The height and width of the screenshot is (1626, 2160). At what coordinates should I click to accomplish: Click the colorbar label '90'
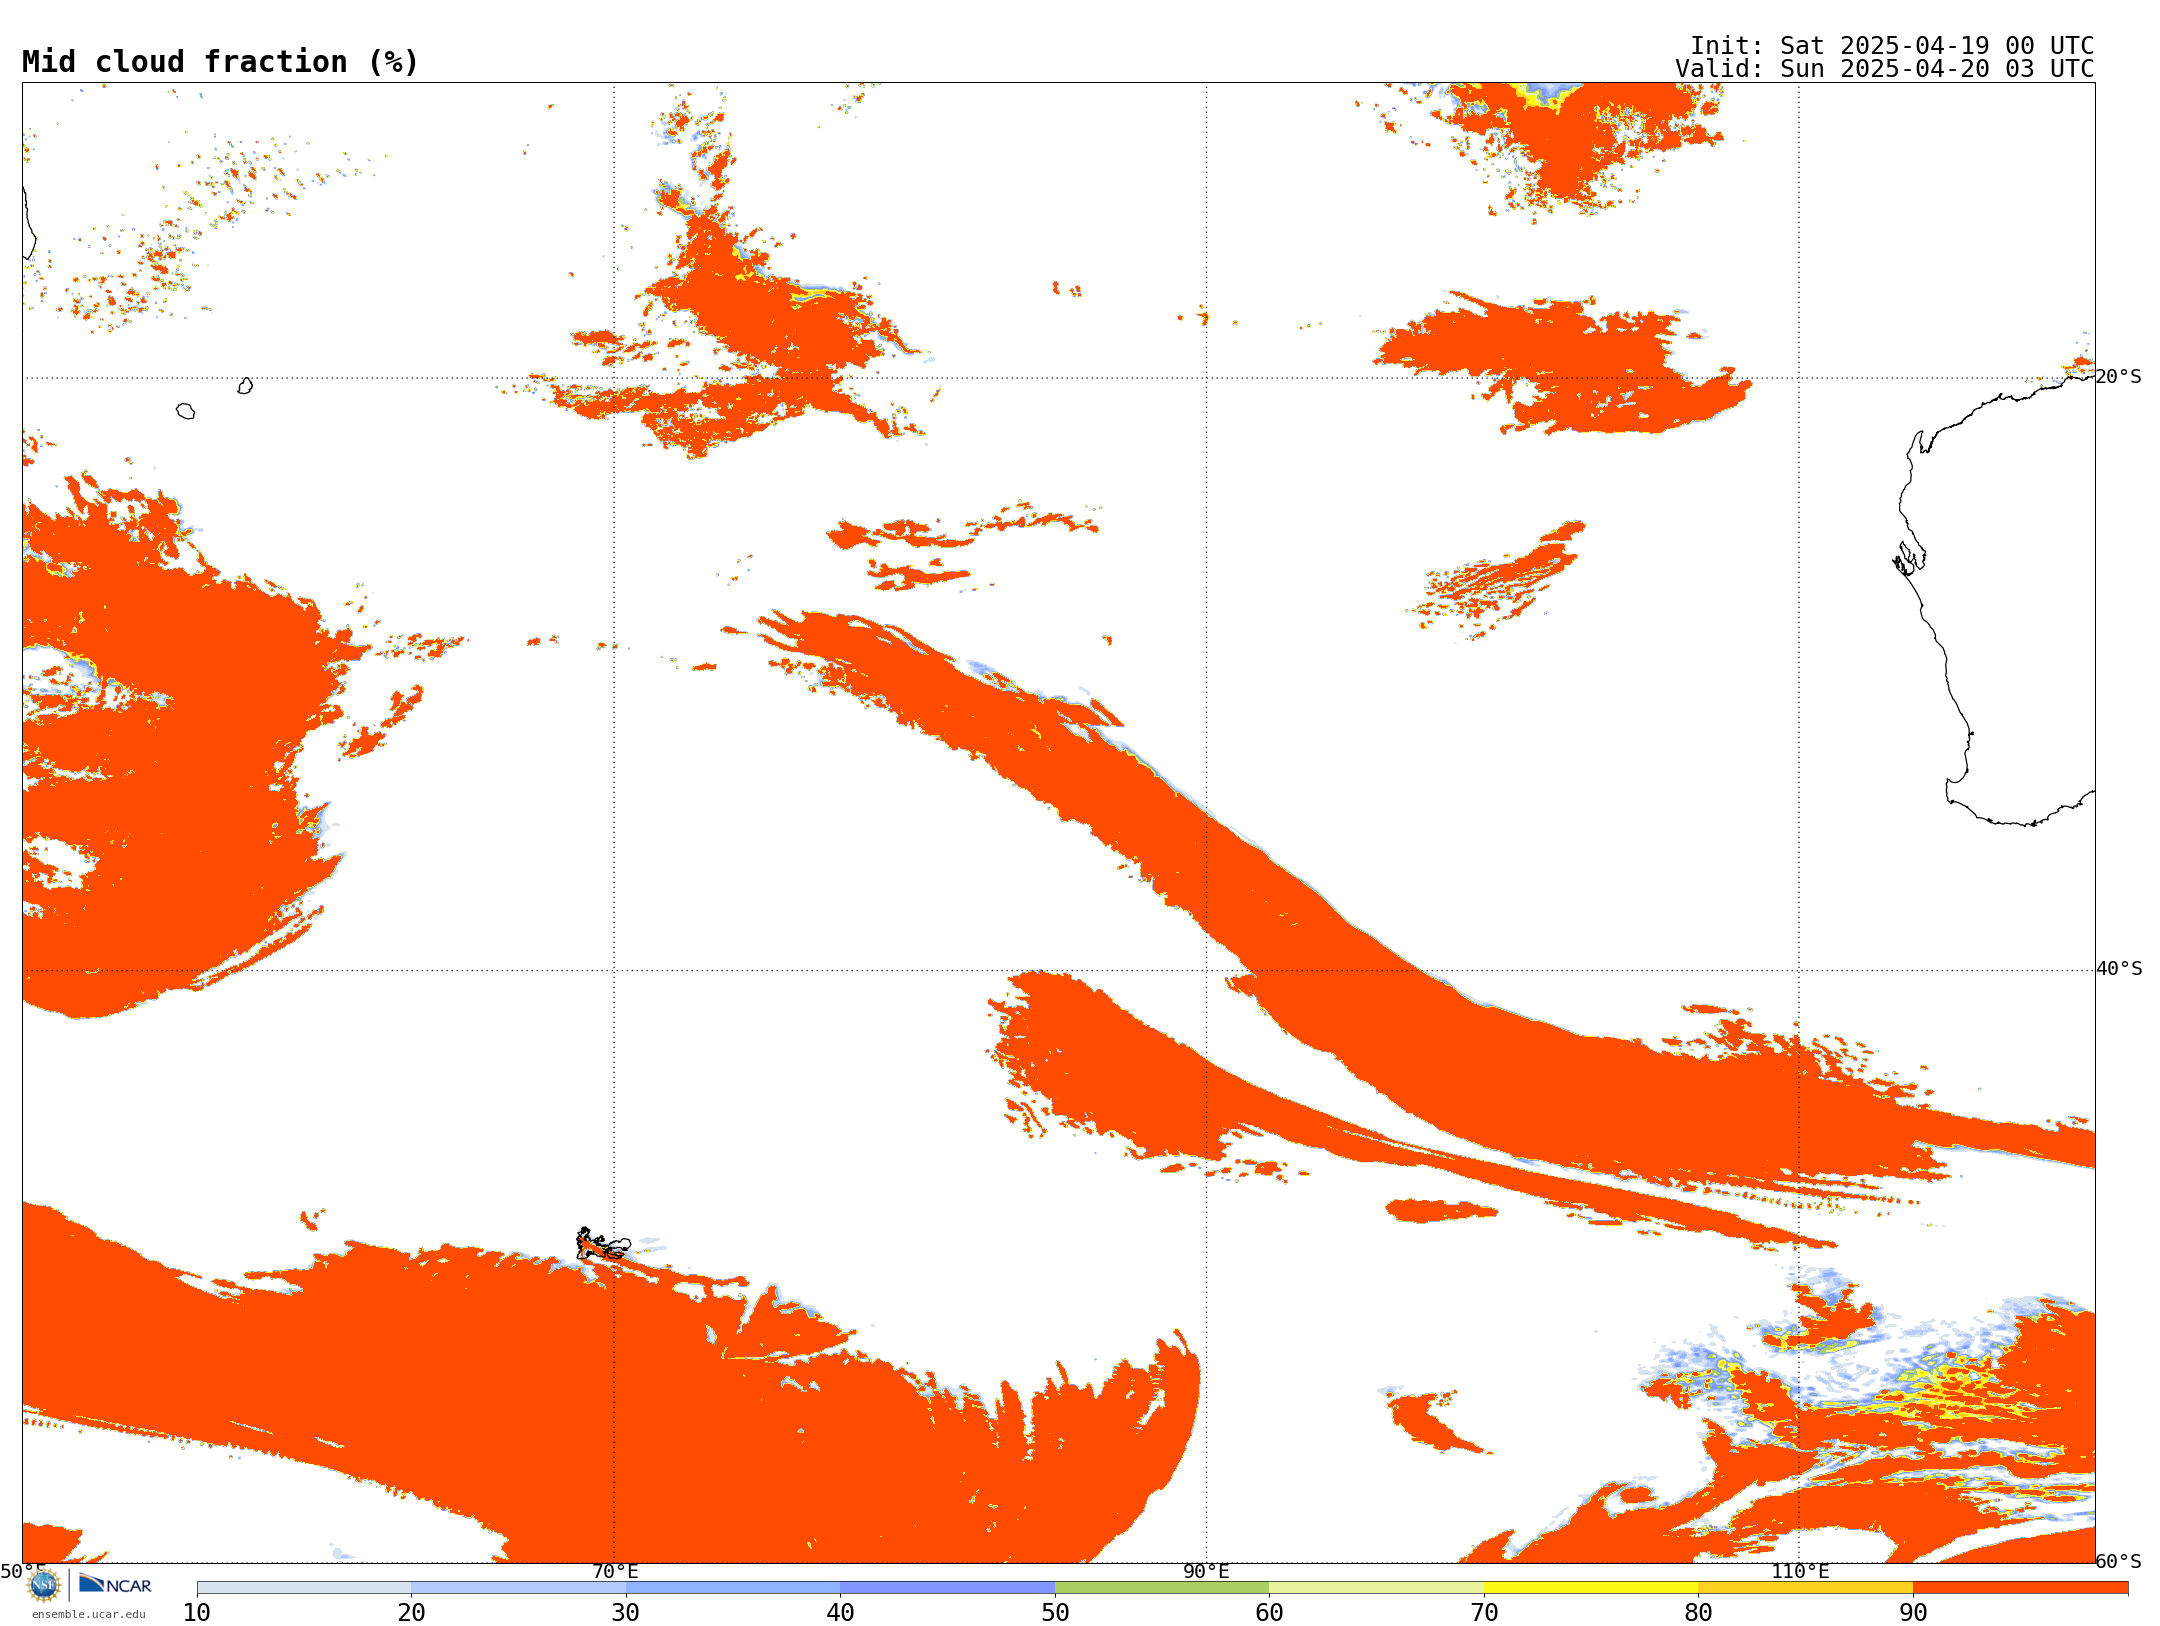pos(1913,1613)
